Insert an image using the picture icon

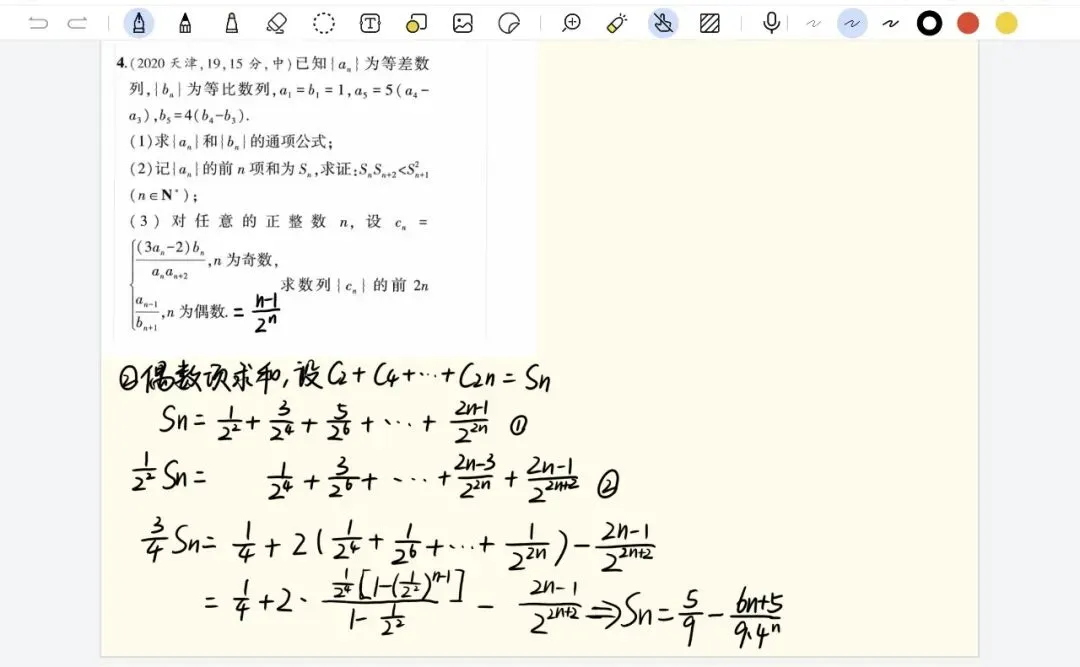(x=462, y=22)
